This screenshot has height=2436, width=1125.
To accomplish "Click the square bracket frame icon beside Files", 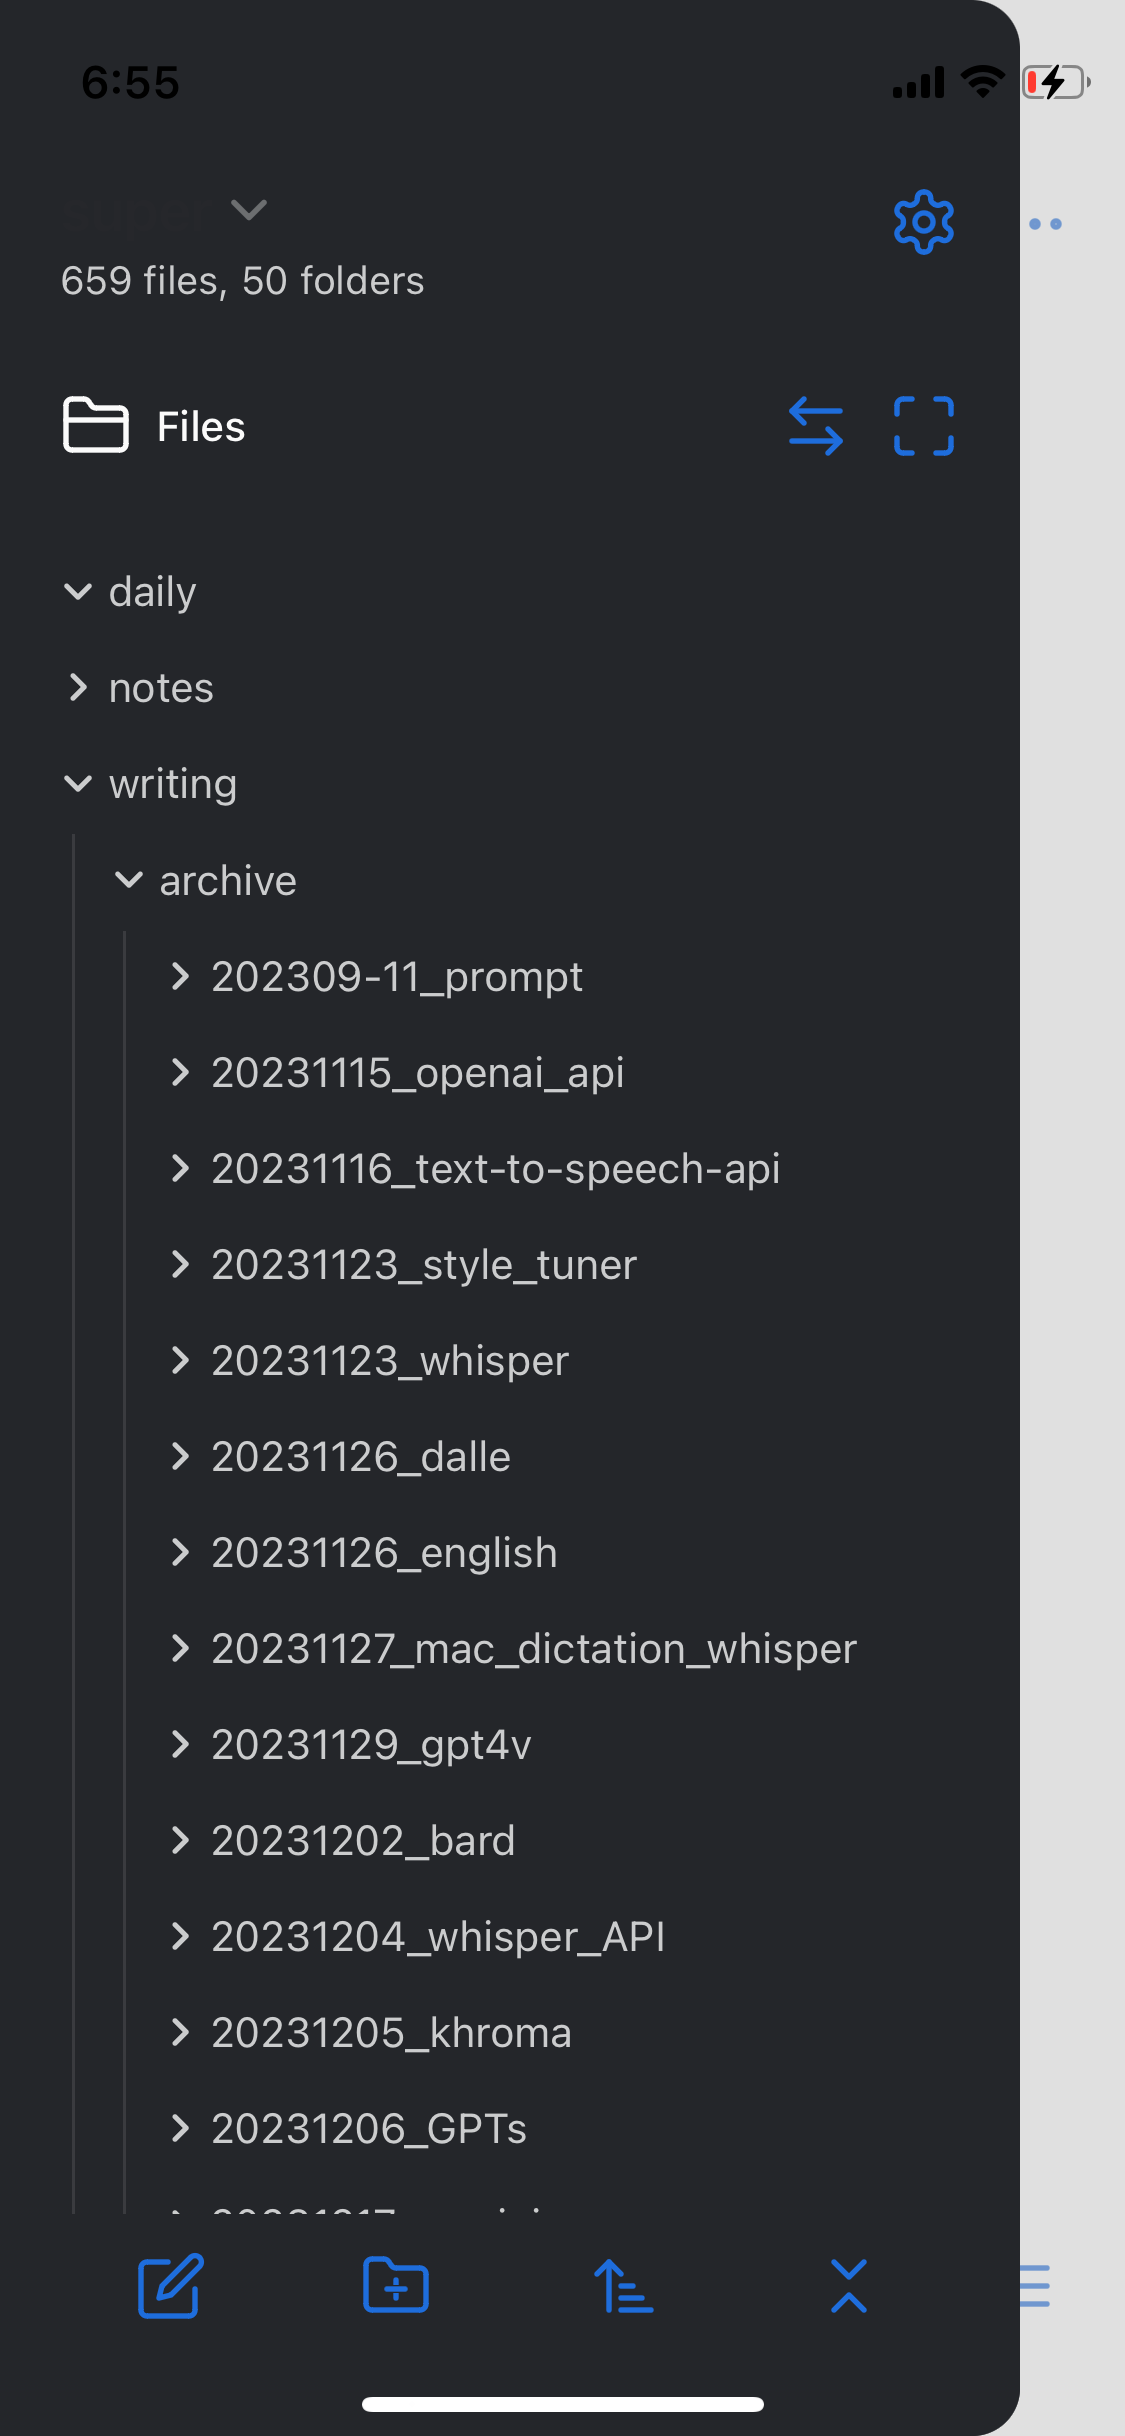I will [923, 426].
